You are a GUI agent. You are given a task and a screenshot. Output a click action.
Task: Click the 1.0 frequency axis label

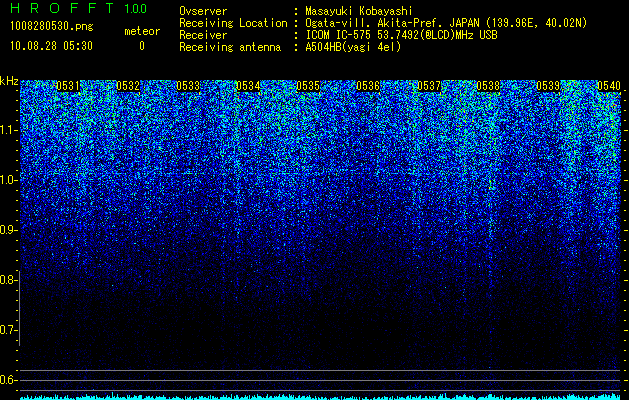tap(8, 181)
